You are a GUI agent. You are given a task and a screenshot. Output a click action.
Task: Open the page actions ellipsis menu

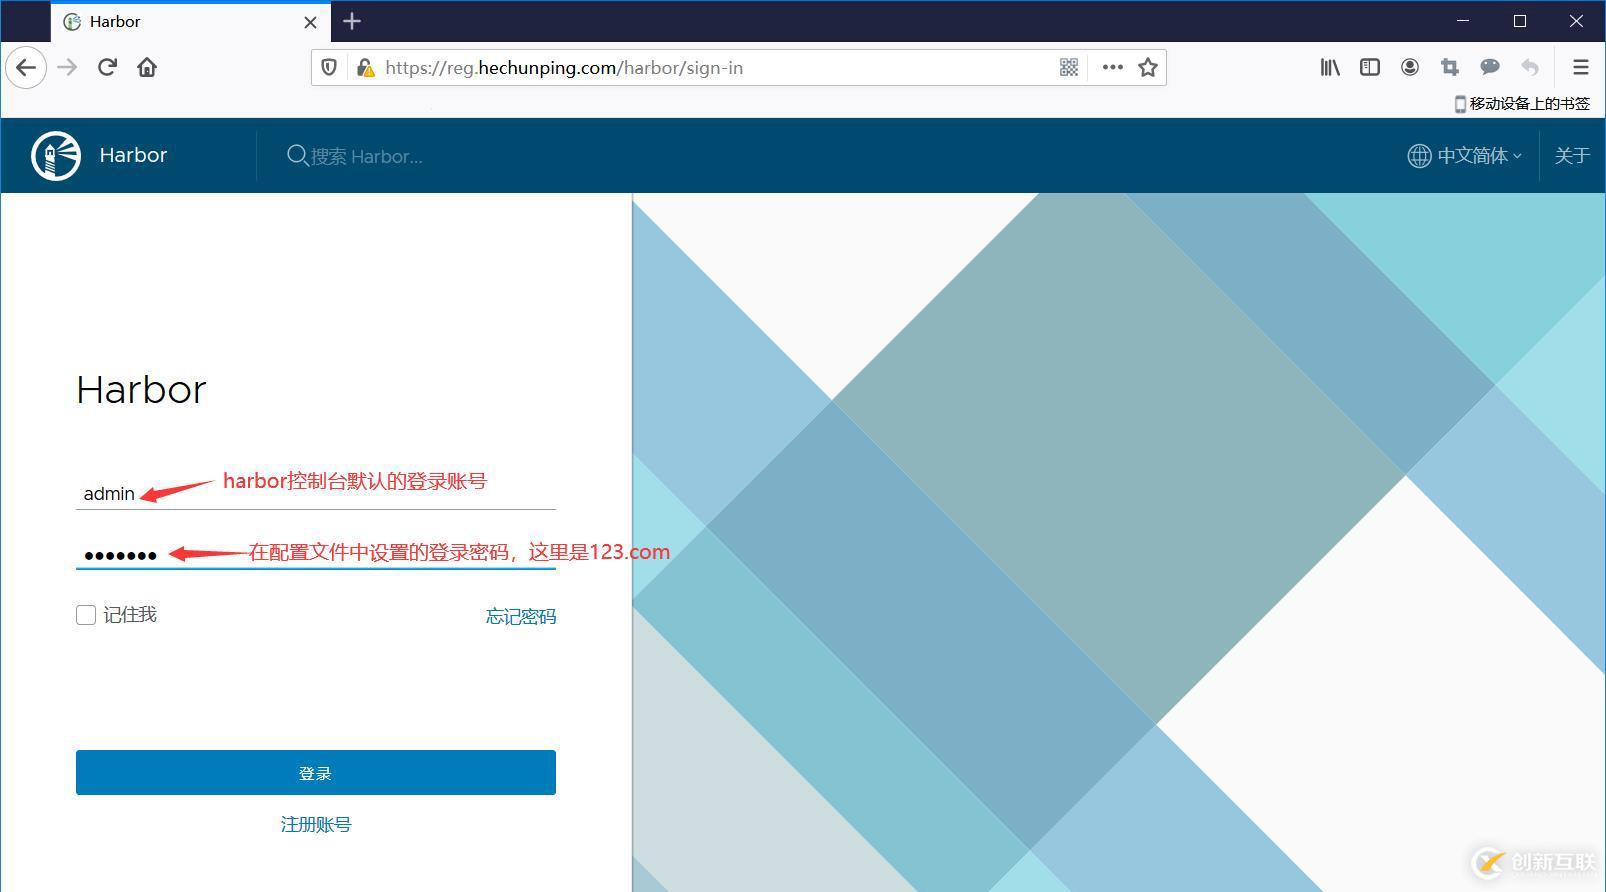pyautogui.click(x=1112, y=67)
